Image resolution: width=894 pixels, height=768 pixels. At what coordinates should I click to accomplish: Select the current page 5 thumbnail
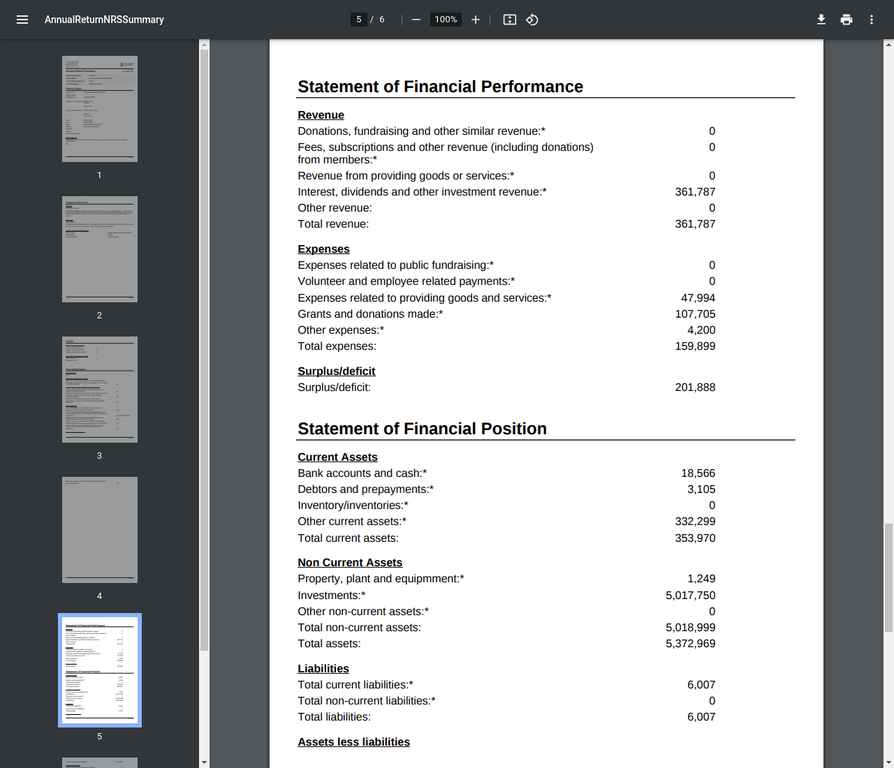99,669
